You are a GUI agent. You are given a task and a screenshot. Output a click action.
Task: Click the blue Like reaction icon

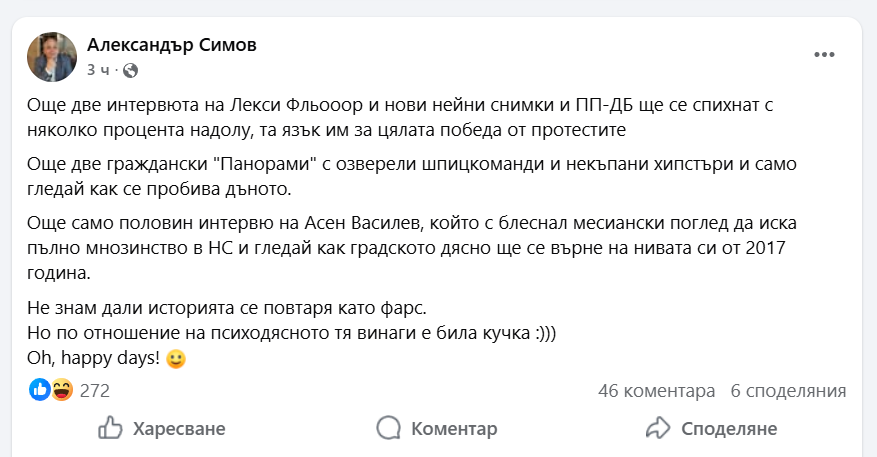coord(40,390)
